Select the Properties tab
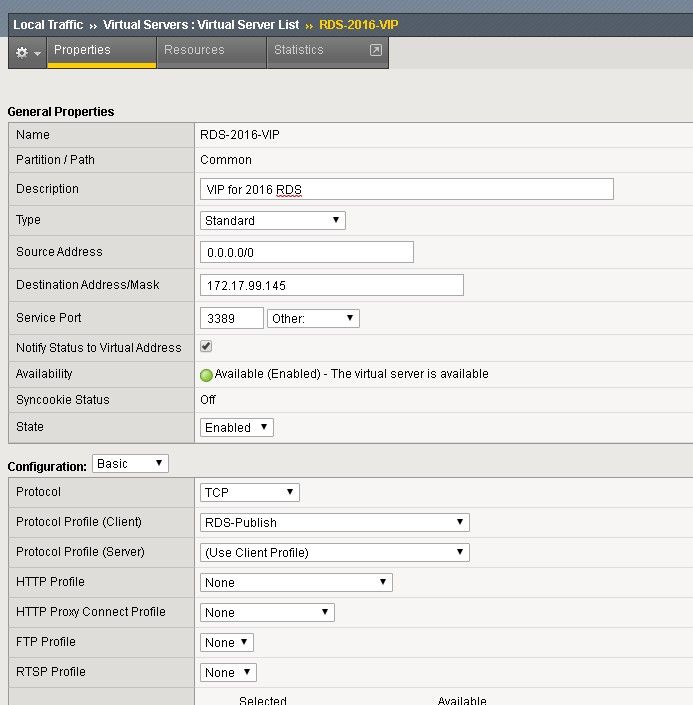 [x=82, y=50]
